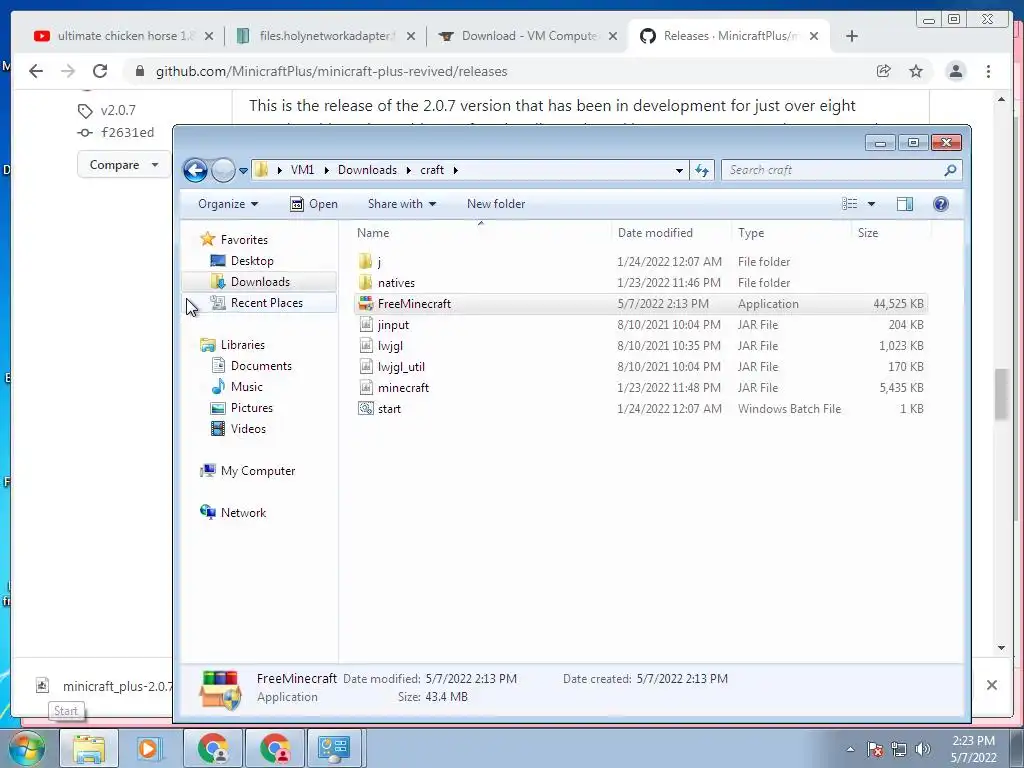This screenshot has width=1024, height=768.
Task: Go back in Chrome
Action: tap(36, 71)
